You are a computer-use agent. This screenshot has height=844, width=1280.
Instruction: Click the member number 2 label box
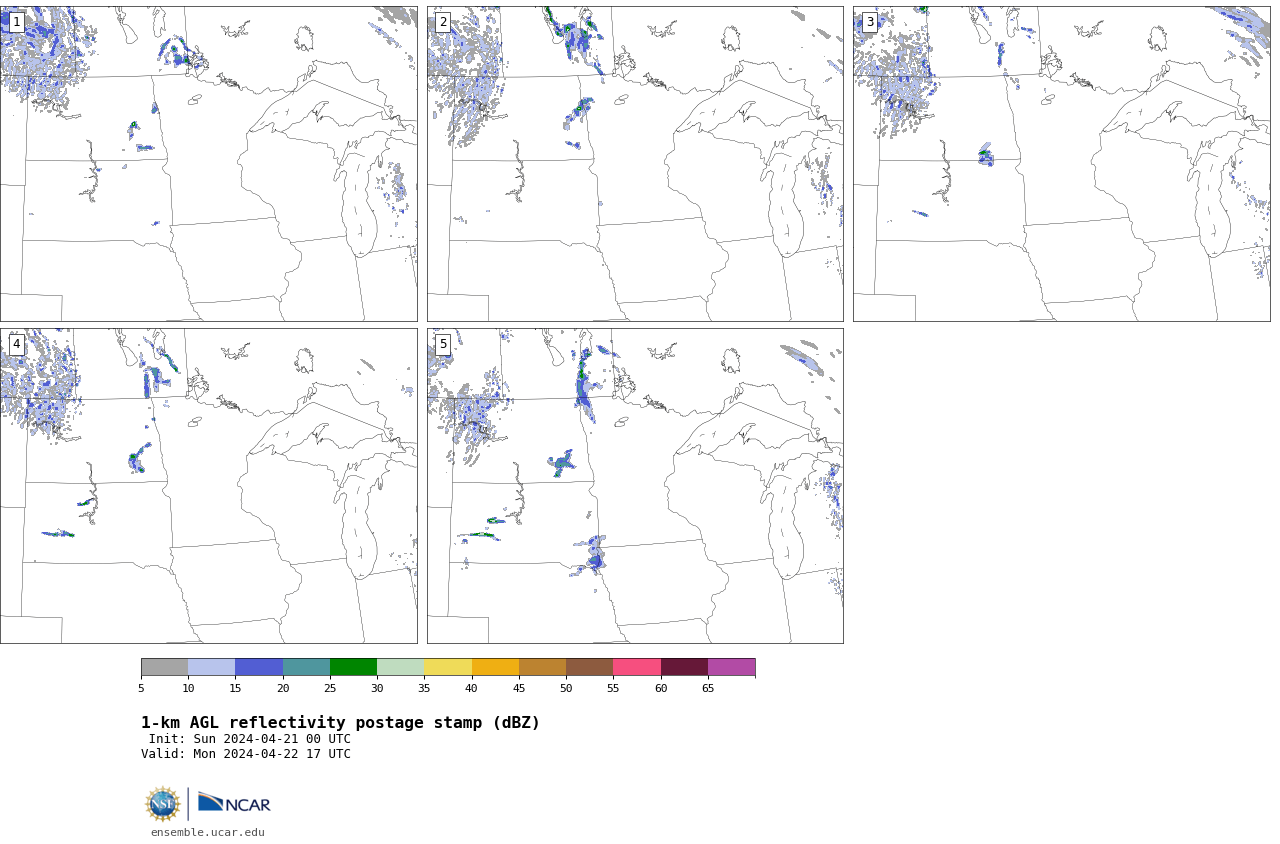443,22
